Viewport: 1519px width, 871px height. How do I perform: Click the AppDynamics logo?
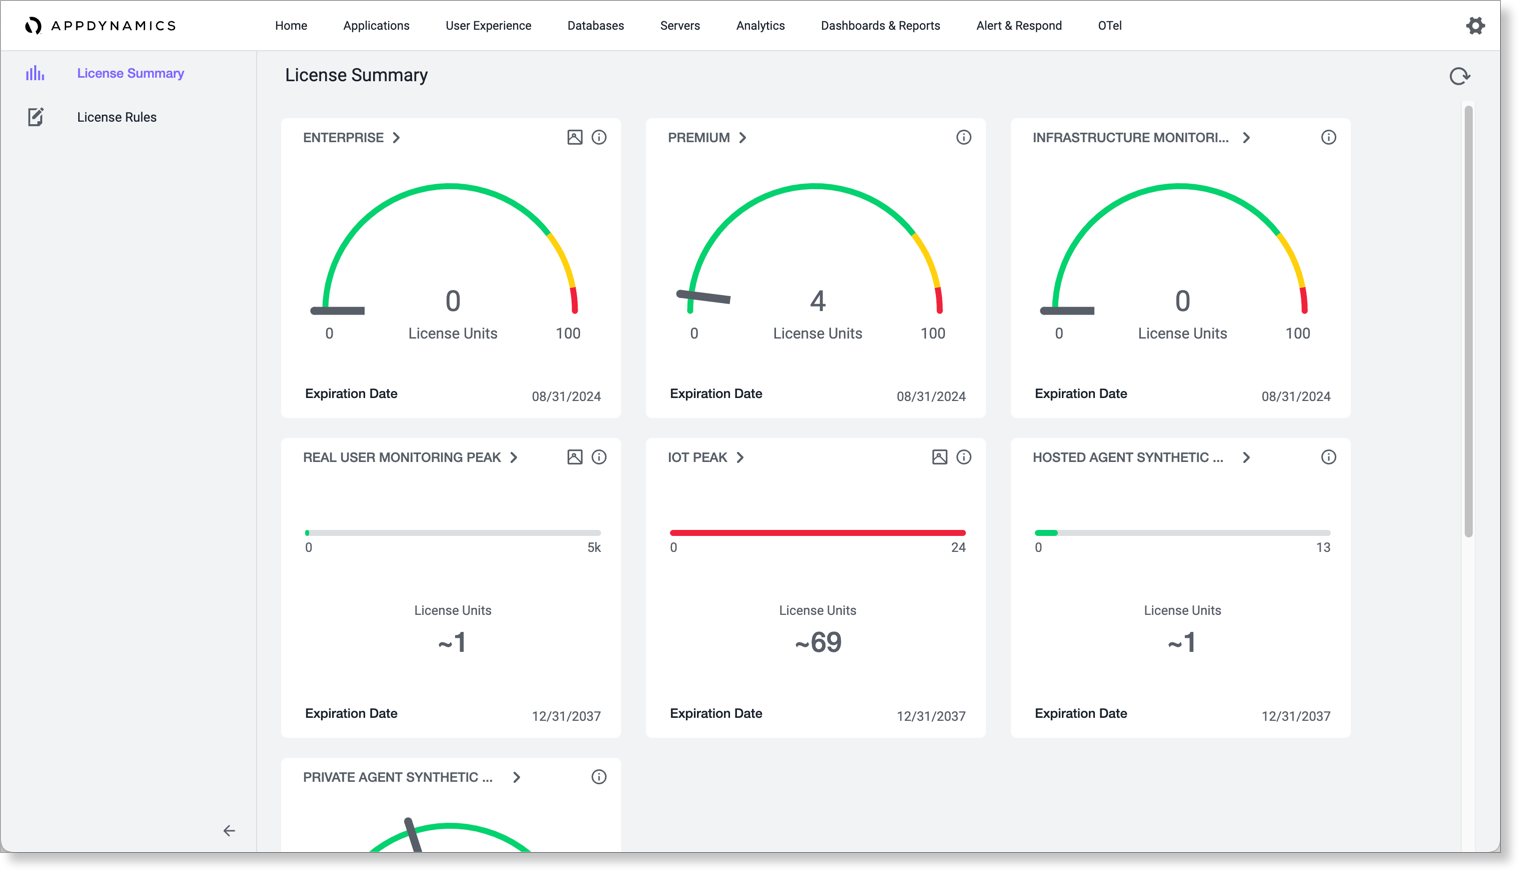coord(100,26)
